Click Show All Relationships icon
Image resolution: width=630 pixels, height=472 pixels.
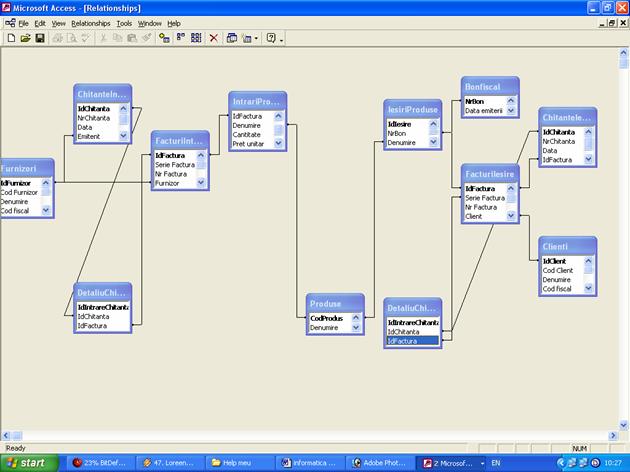(196, 38)
